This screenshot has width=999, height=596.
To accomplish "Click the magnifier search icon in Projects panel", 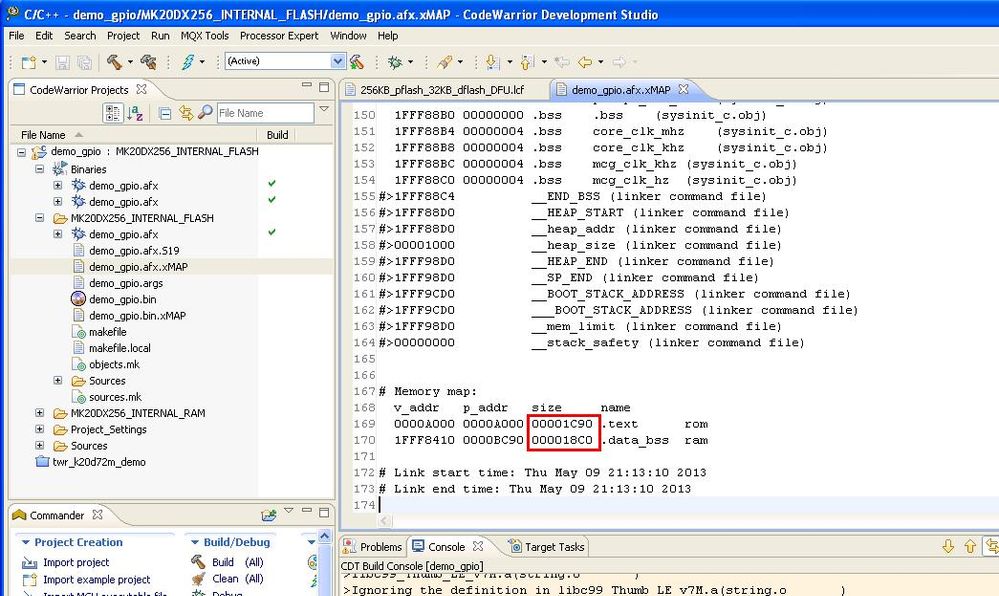I will (x=205, y=112).
